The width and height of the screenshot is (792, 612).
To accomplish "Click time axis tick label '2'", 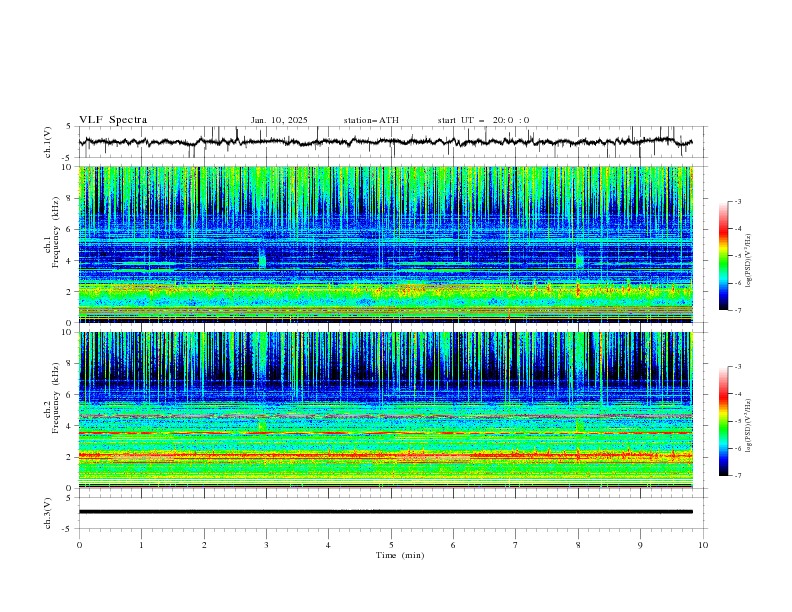I will tap(204, 545).
